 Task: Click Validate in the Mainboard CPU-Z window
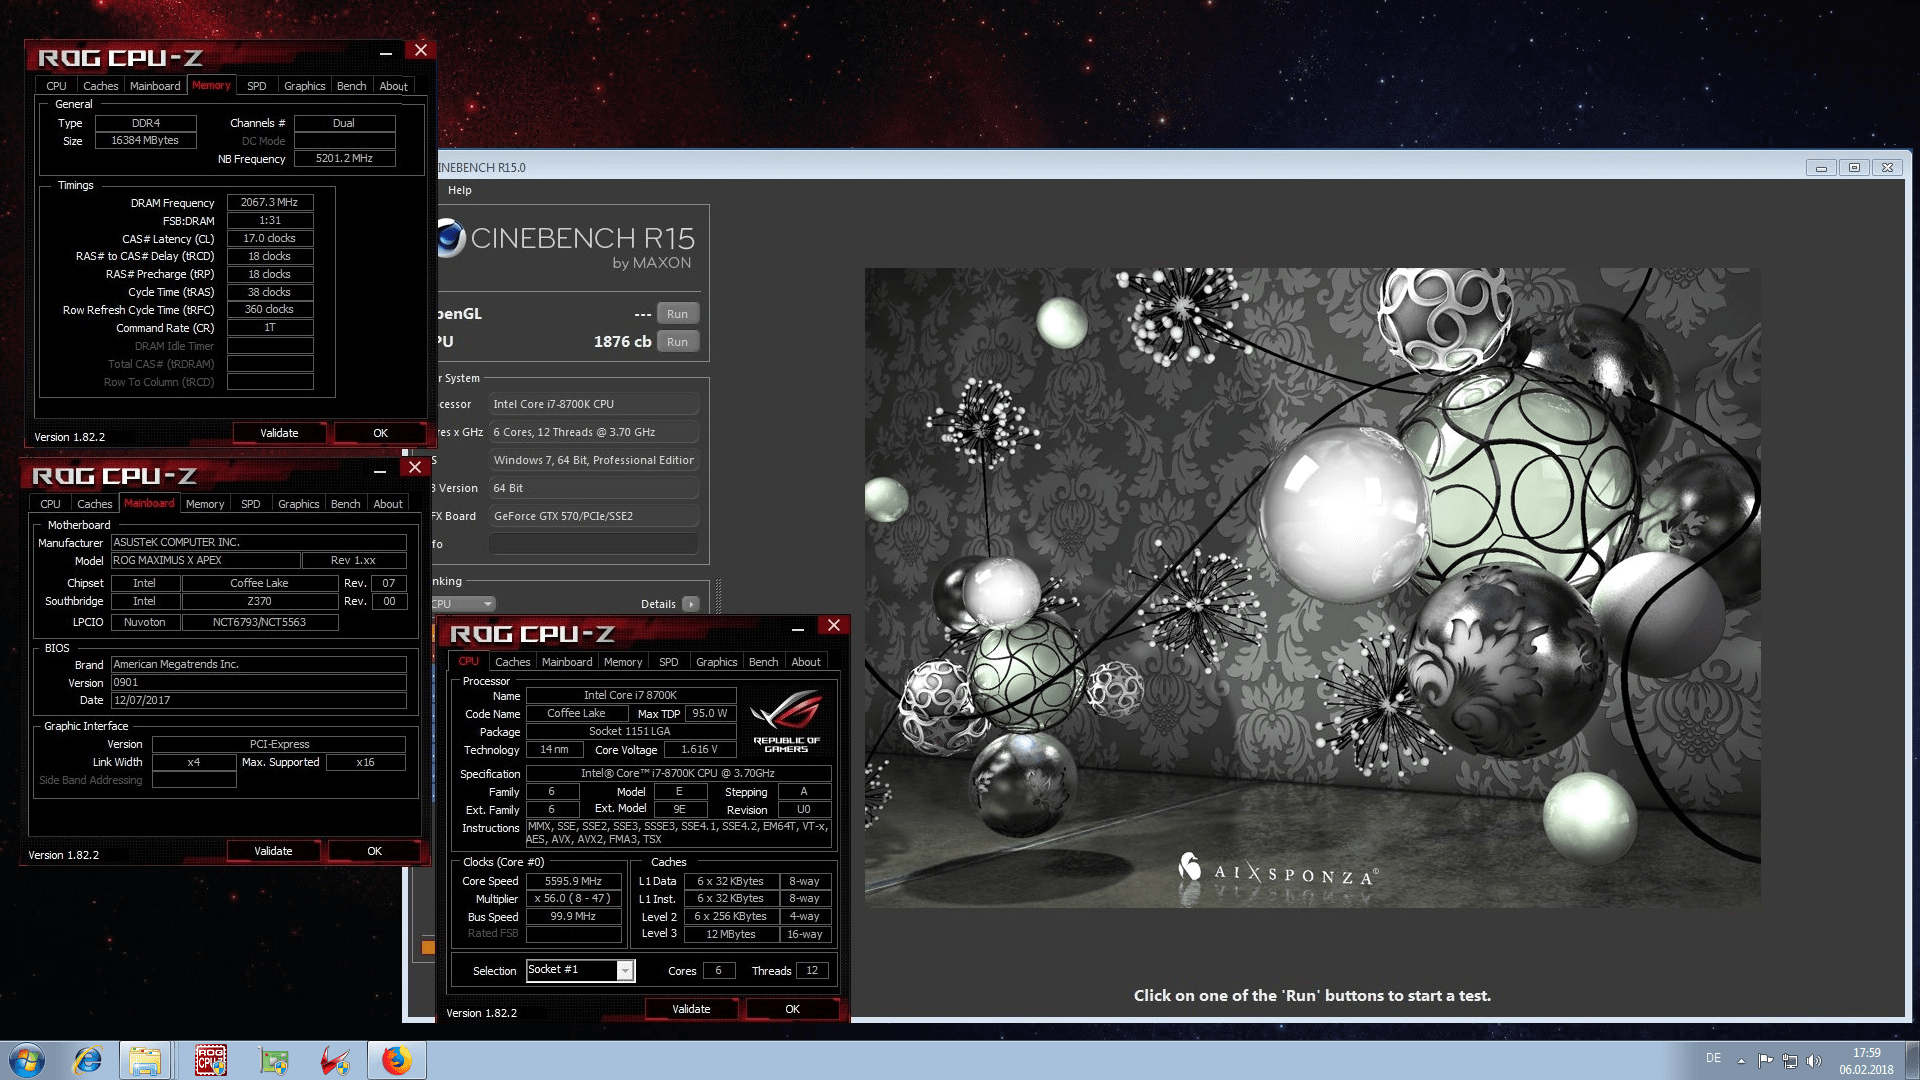pyautogui.click(x=273, y=851)
